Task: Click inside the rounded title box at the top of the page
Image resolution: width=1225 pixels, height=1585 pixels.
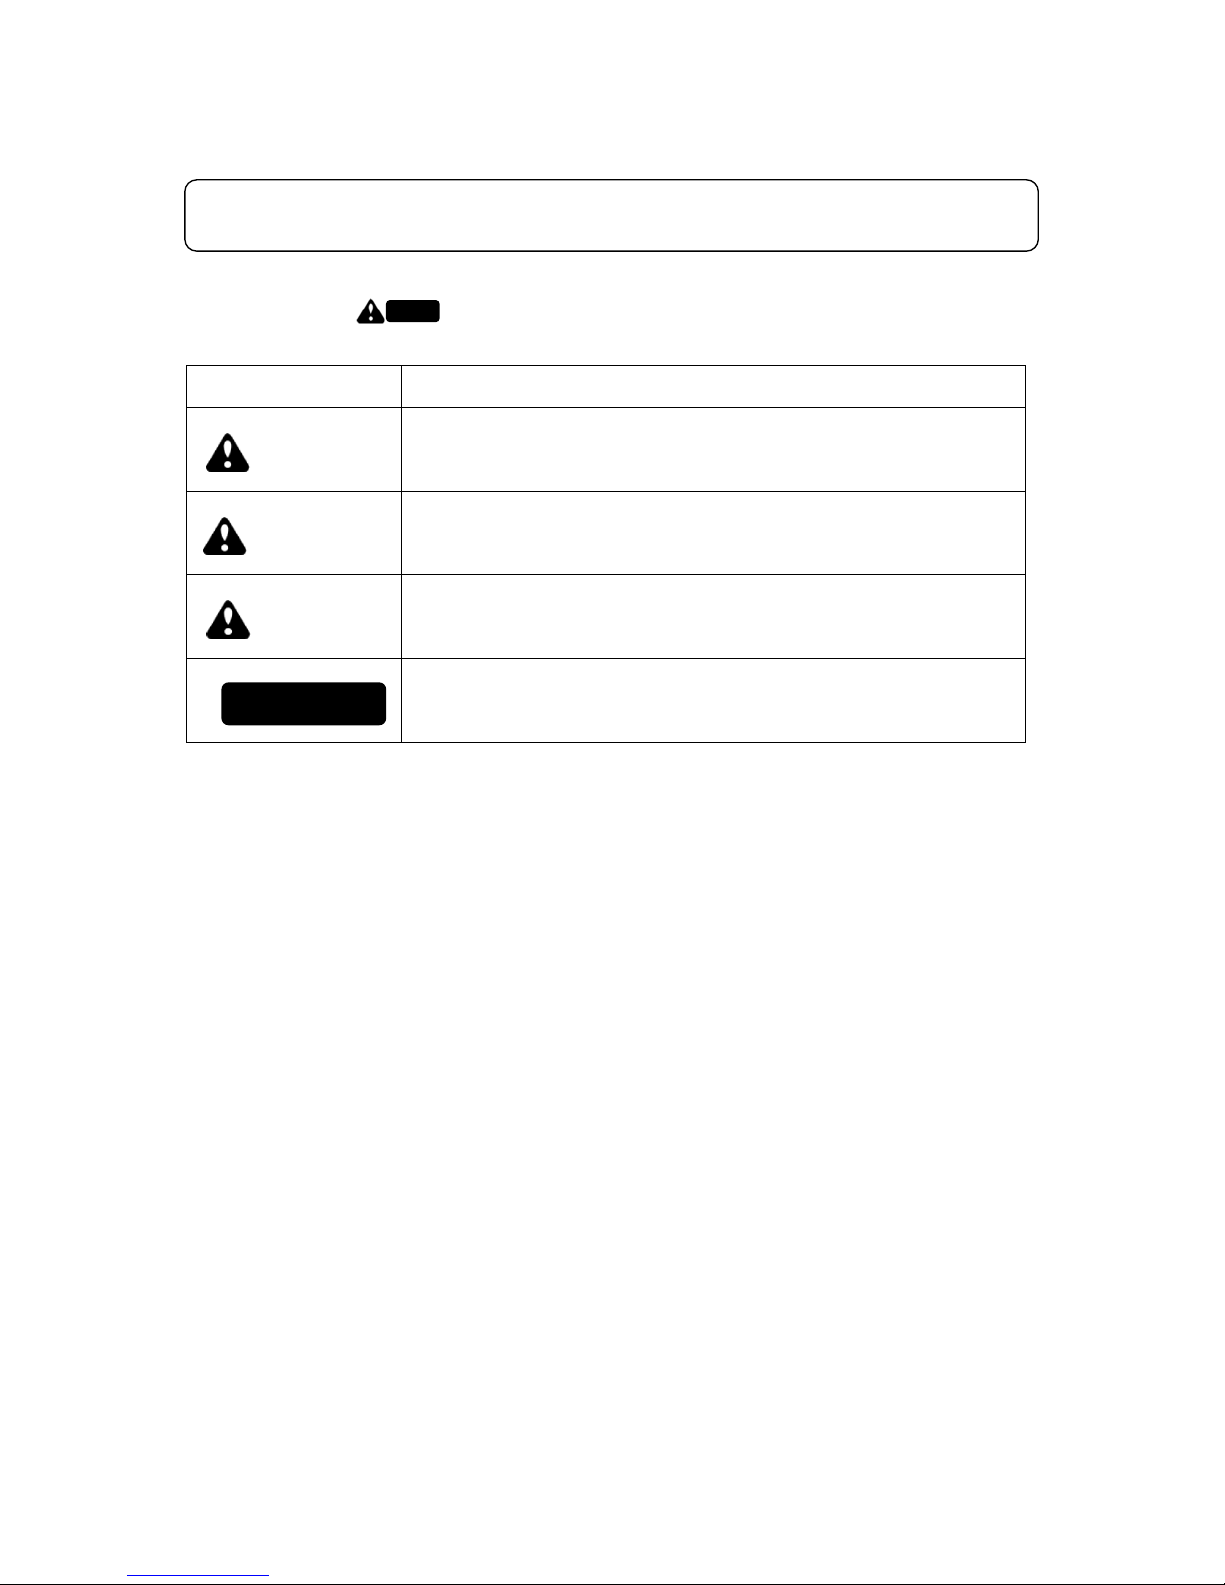Action: coord(611,215)
